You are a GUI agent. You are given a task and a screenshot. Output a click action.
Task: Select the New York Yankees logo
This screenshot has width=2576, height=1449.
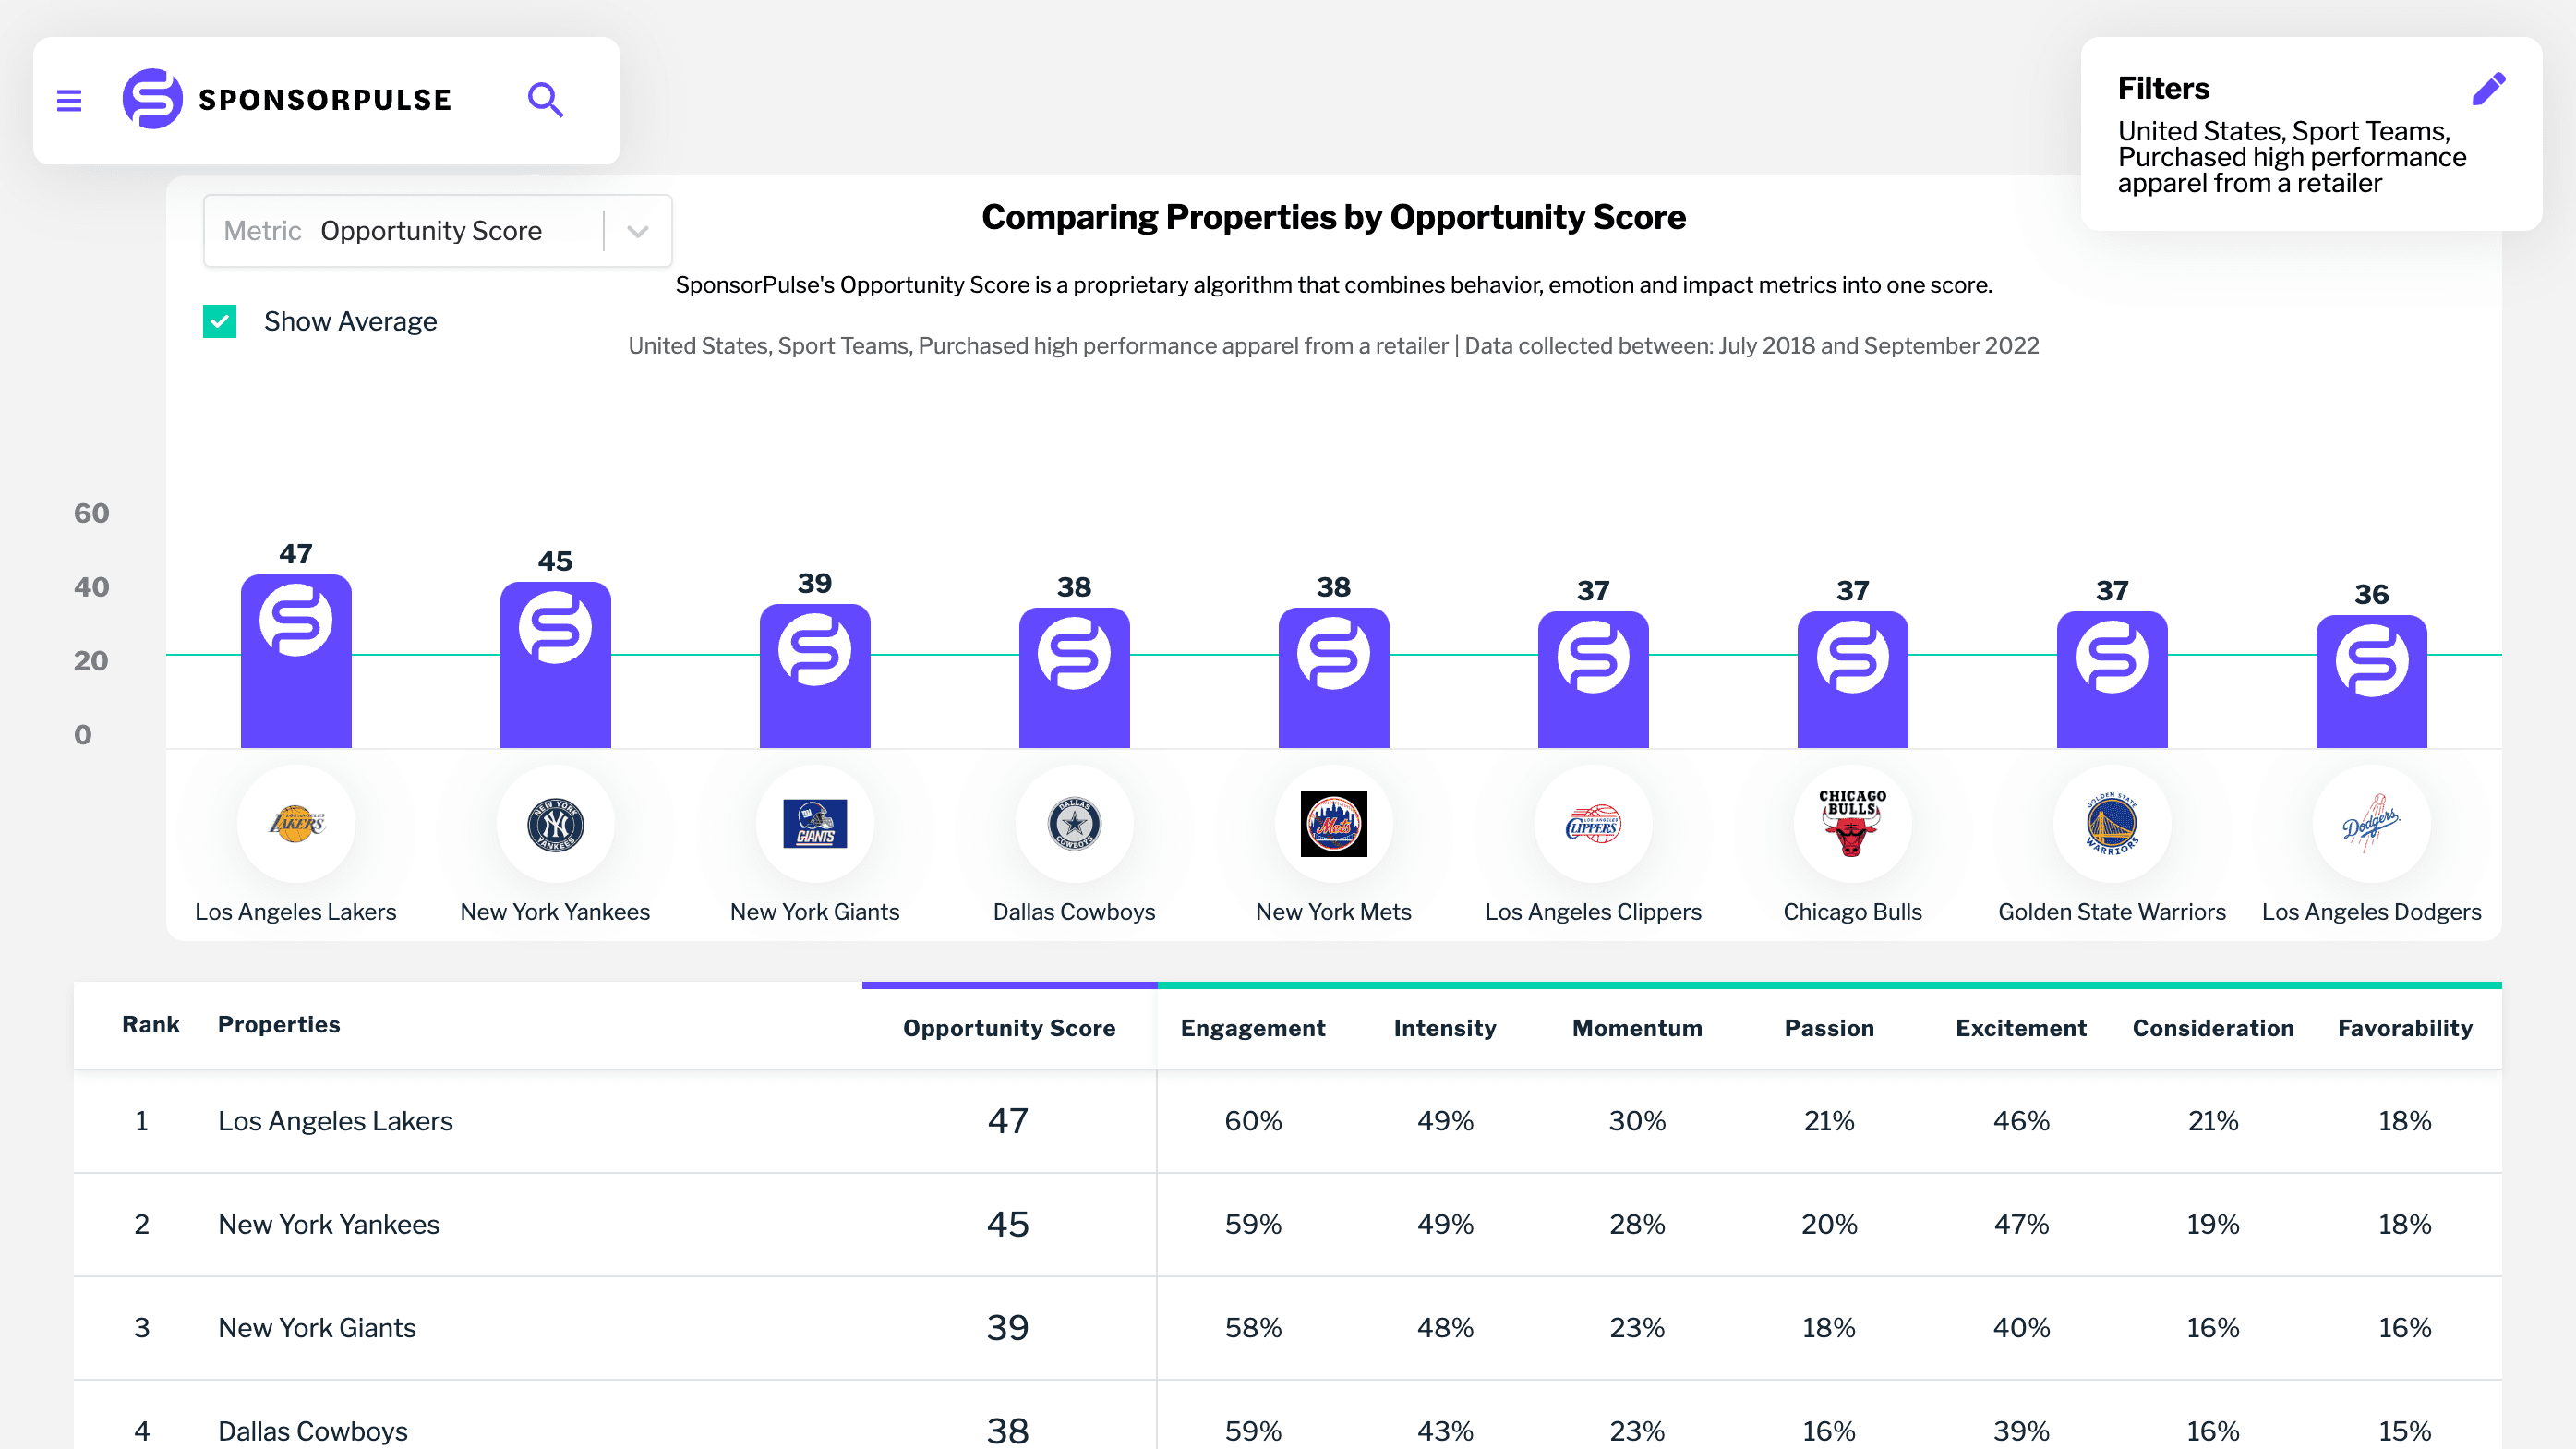click(555, 824)
